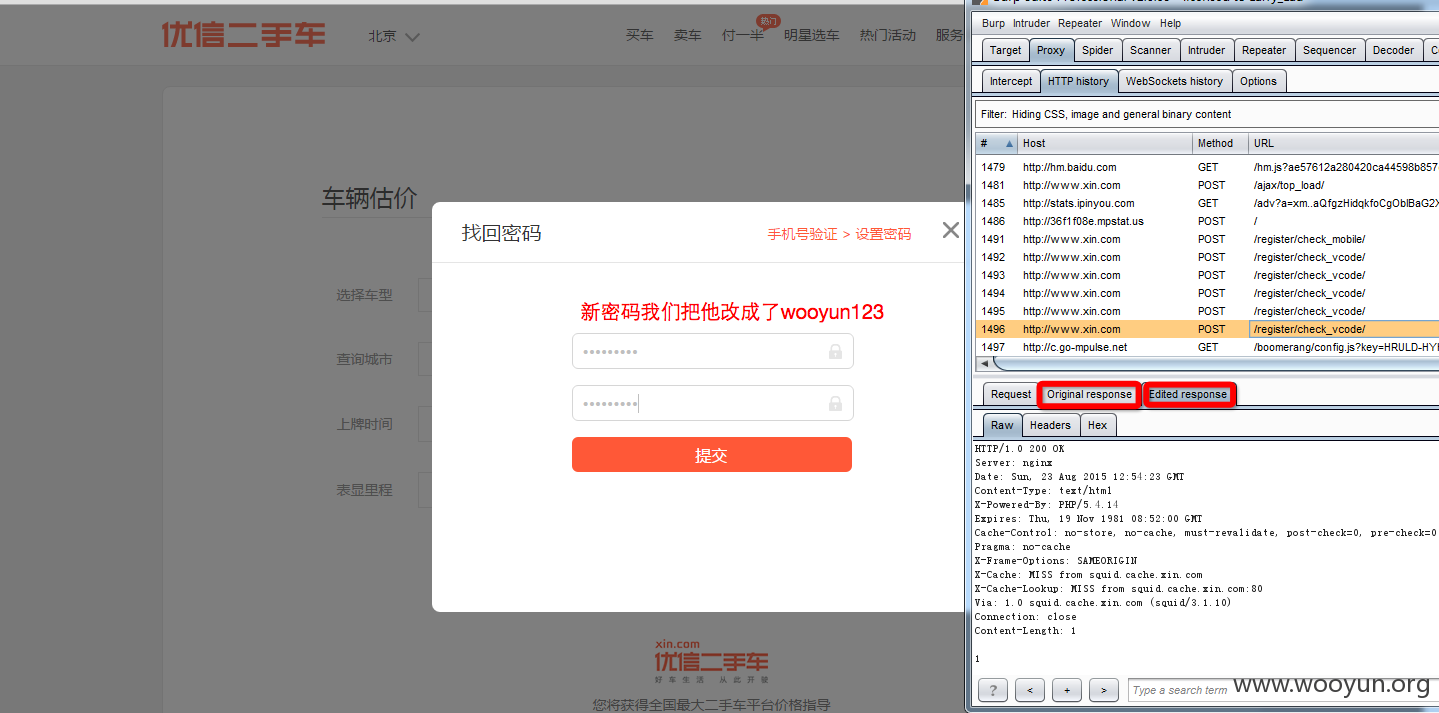This screenshot has height=713, width=1439.
Task: Click the lock icon in first password field
Action: click(x=835, y=352)
